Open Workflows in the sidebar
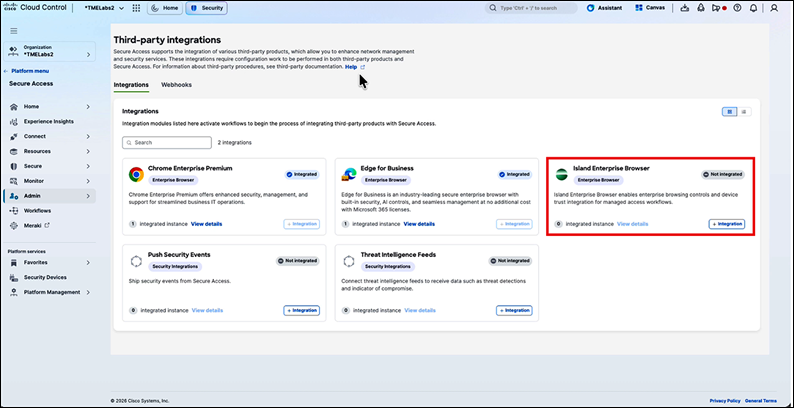Viewport: 794px width, 408px height. tap(50, 211)
